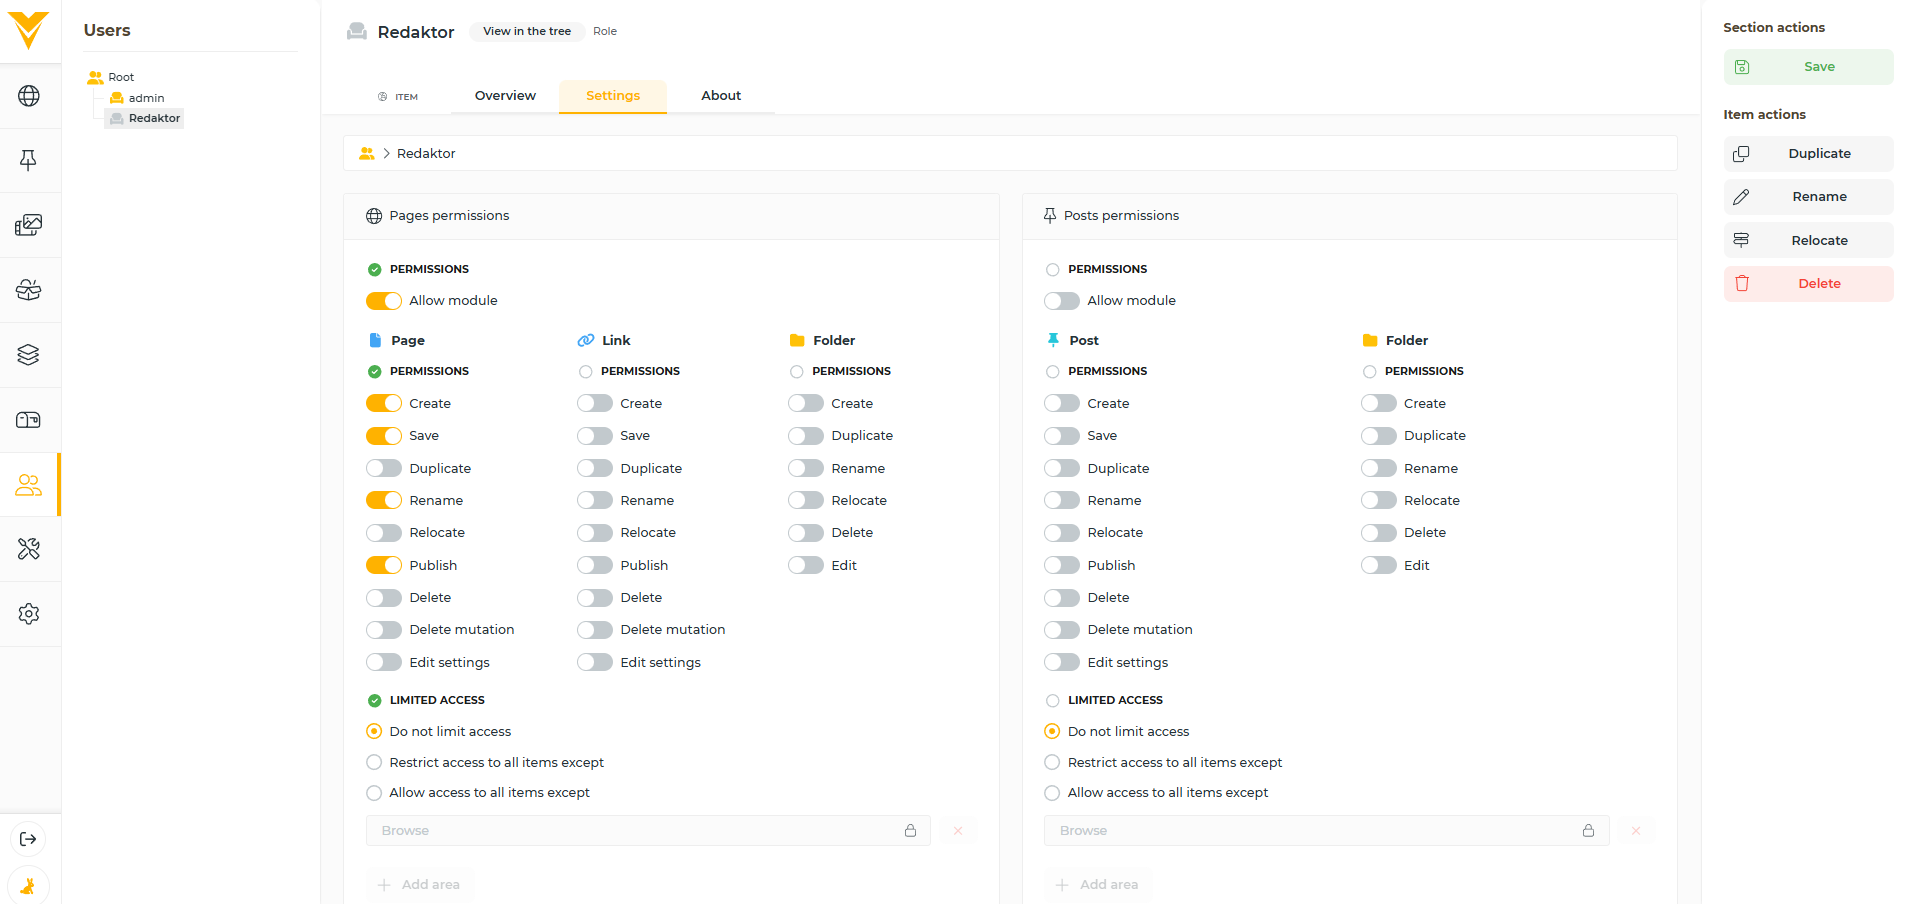
Task: Select the Root node in users tree
Action: pyautogui.click(x=120, y=77)
